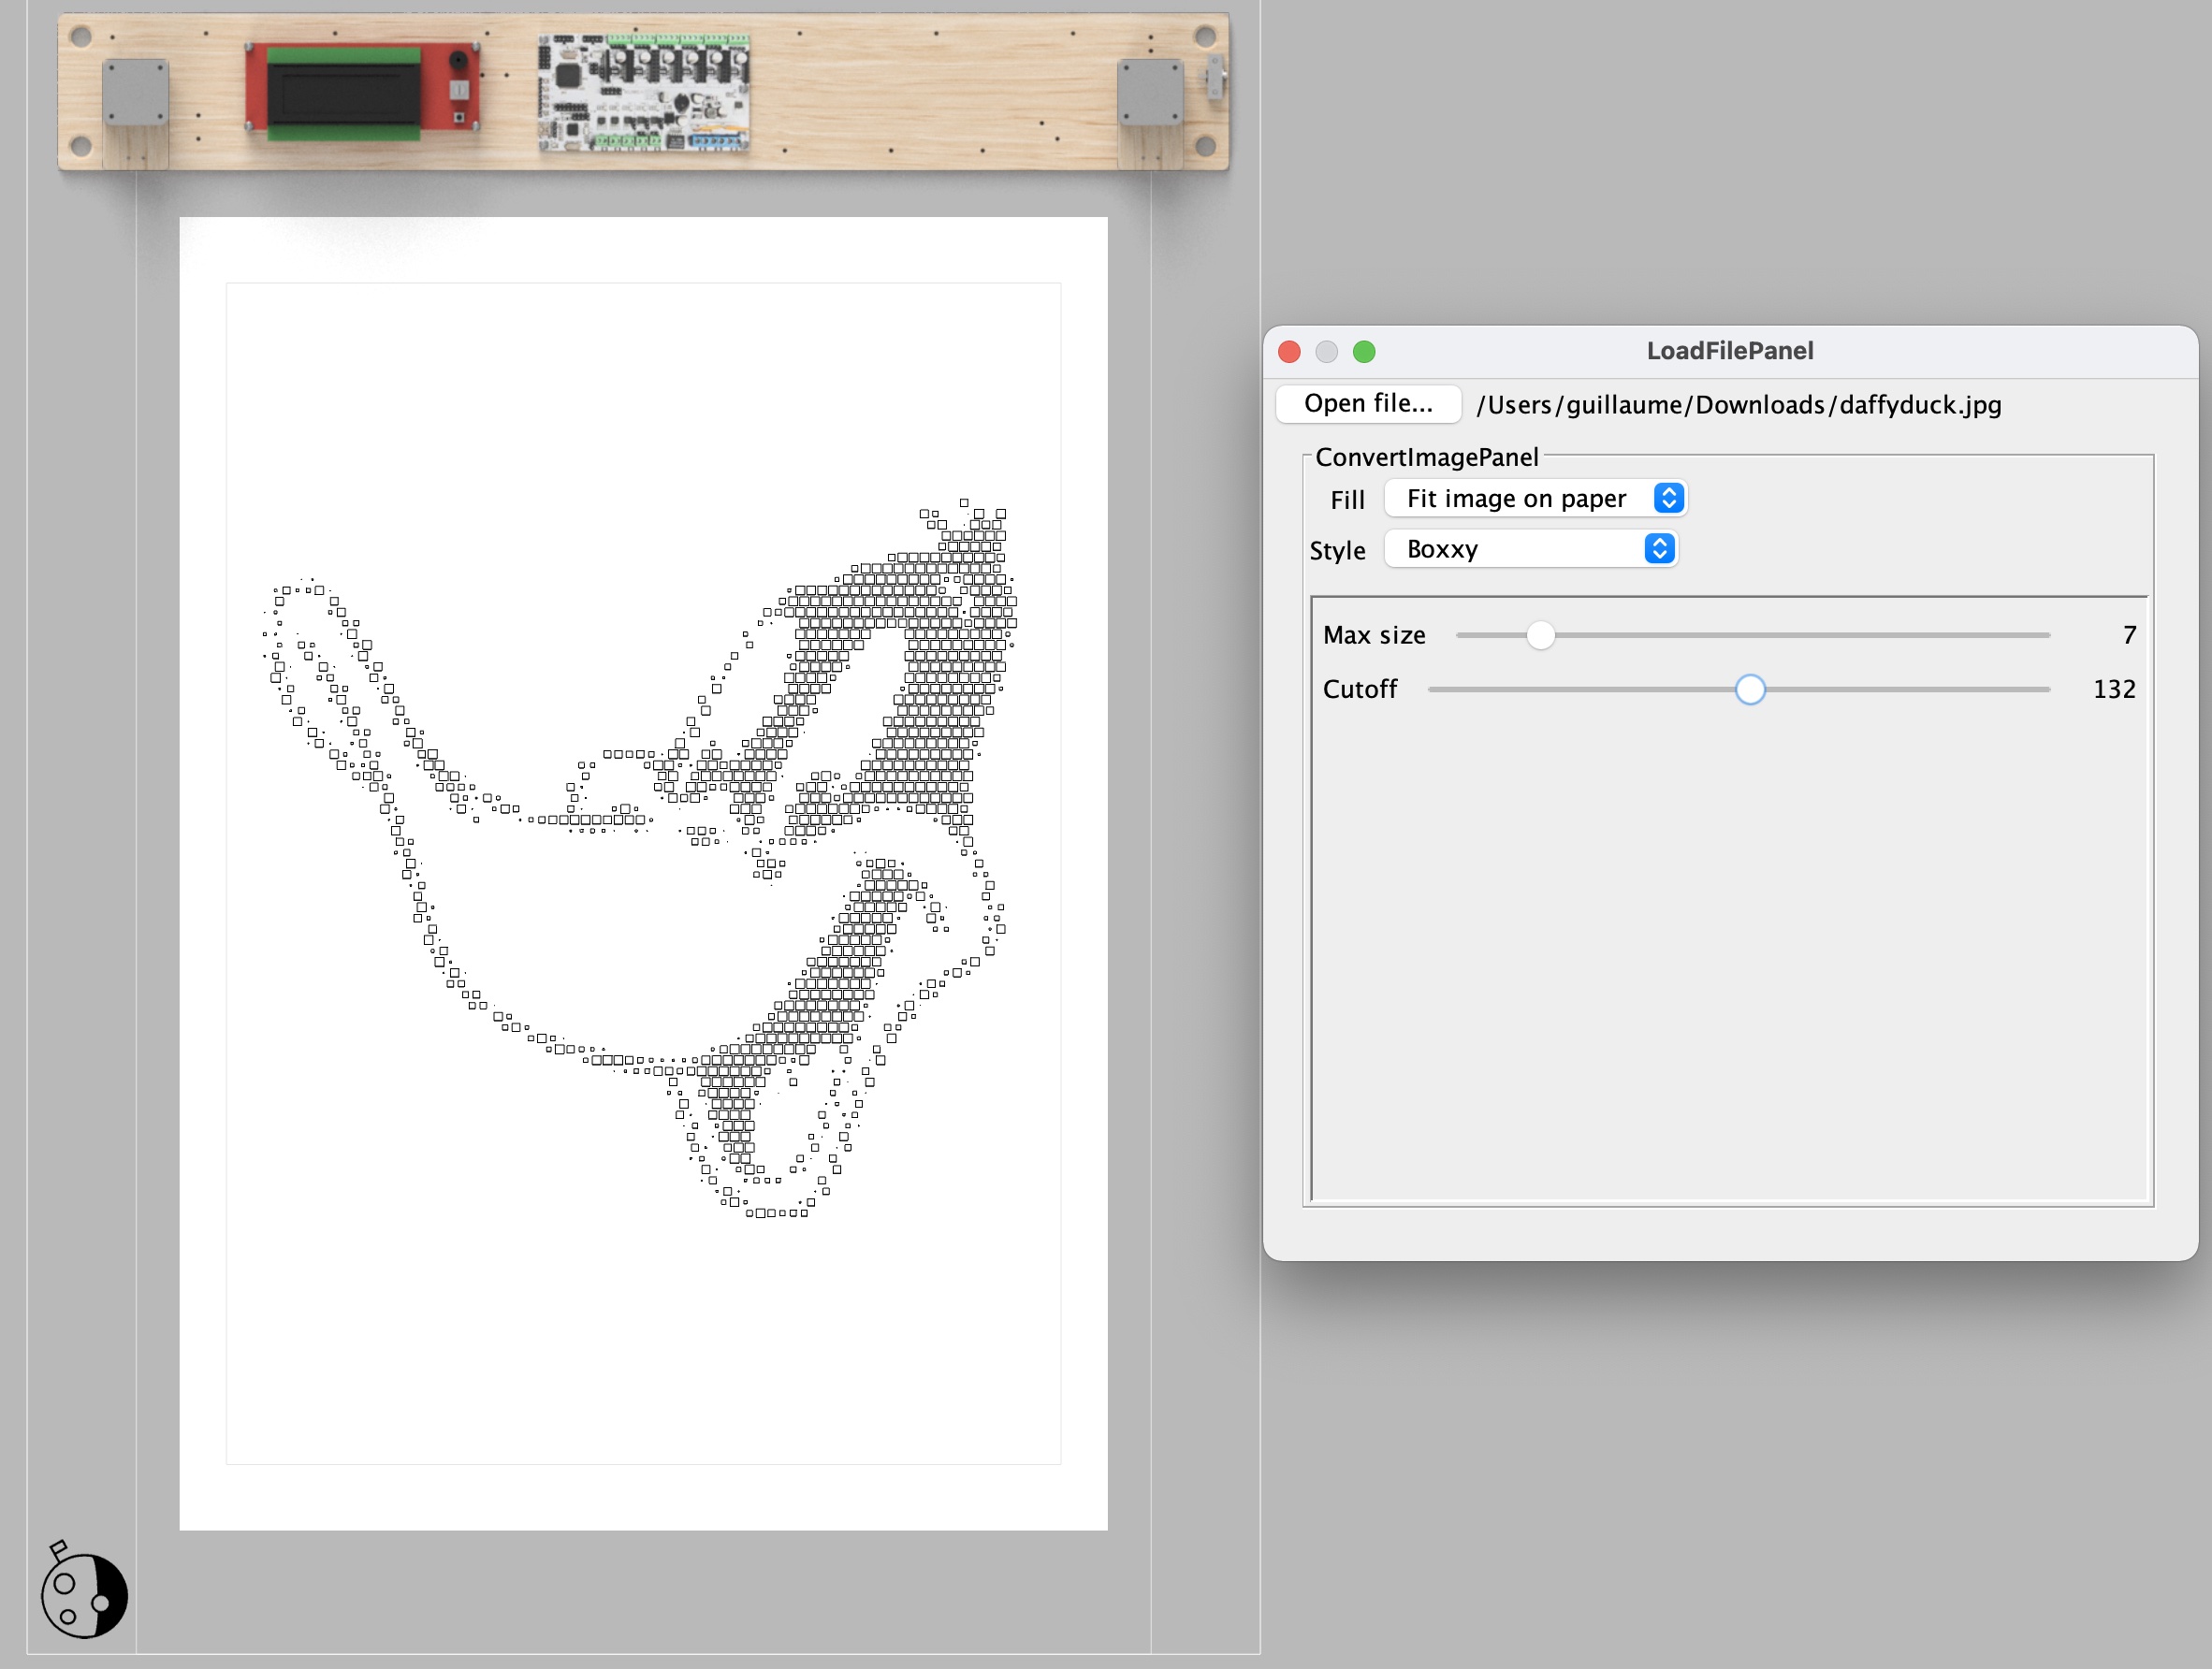Viewport: 2212px width, 1669px height.
Task: Maximize the LoadFilePanel window
Action: click(1364, 352)
